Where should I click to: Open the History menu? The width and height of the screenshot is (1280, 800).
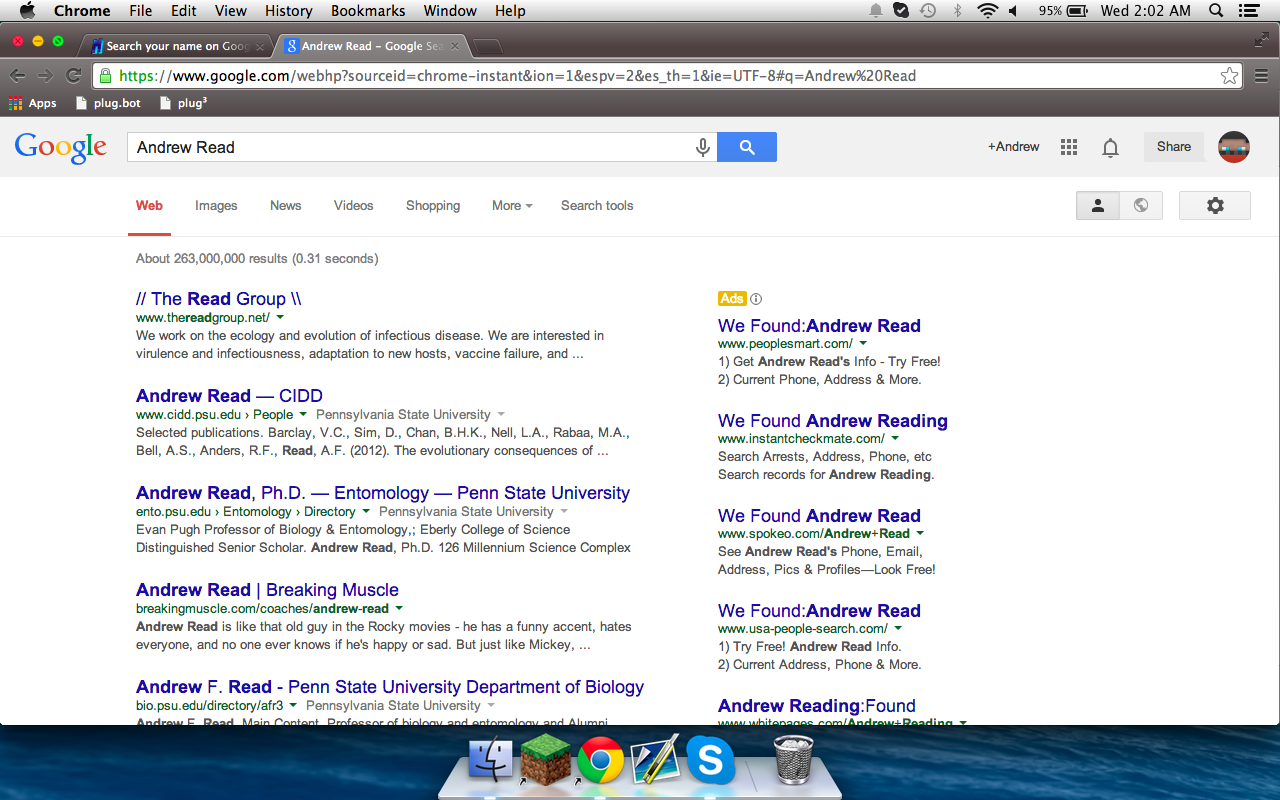pos(289,11)
